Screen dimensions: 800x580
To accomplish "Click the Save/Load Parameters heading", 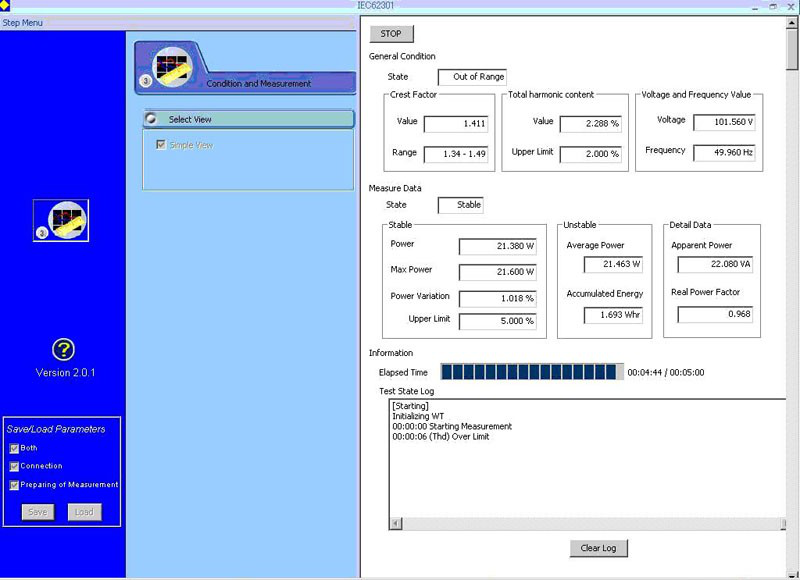I will click(x=56, y=429).
